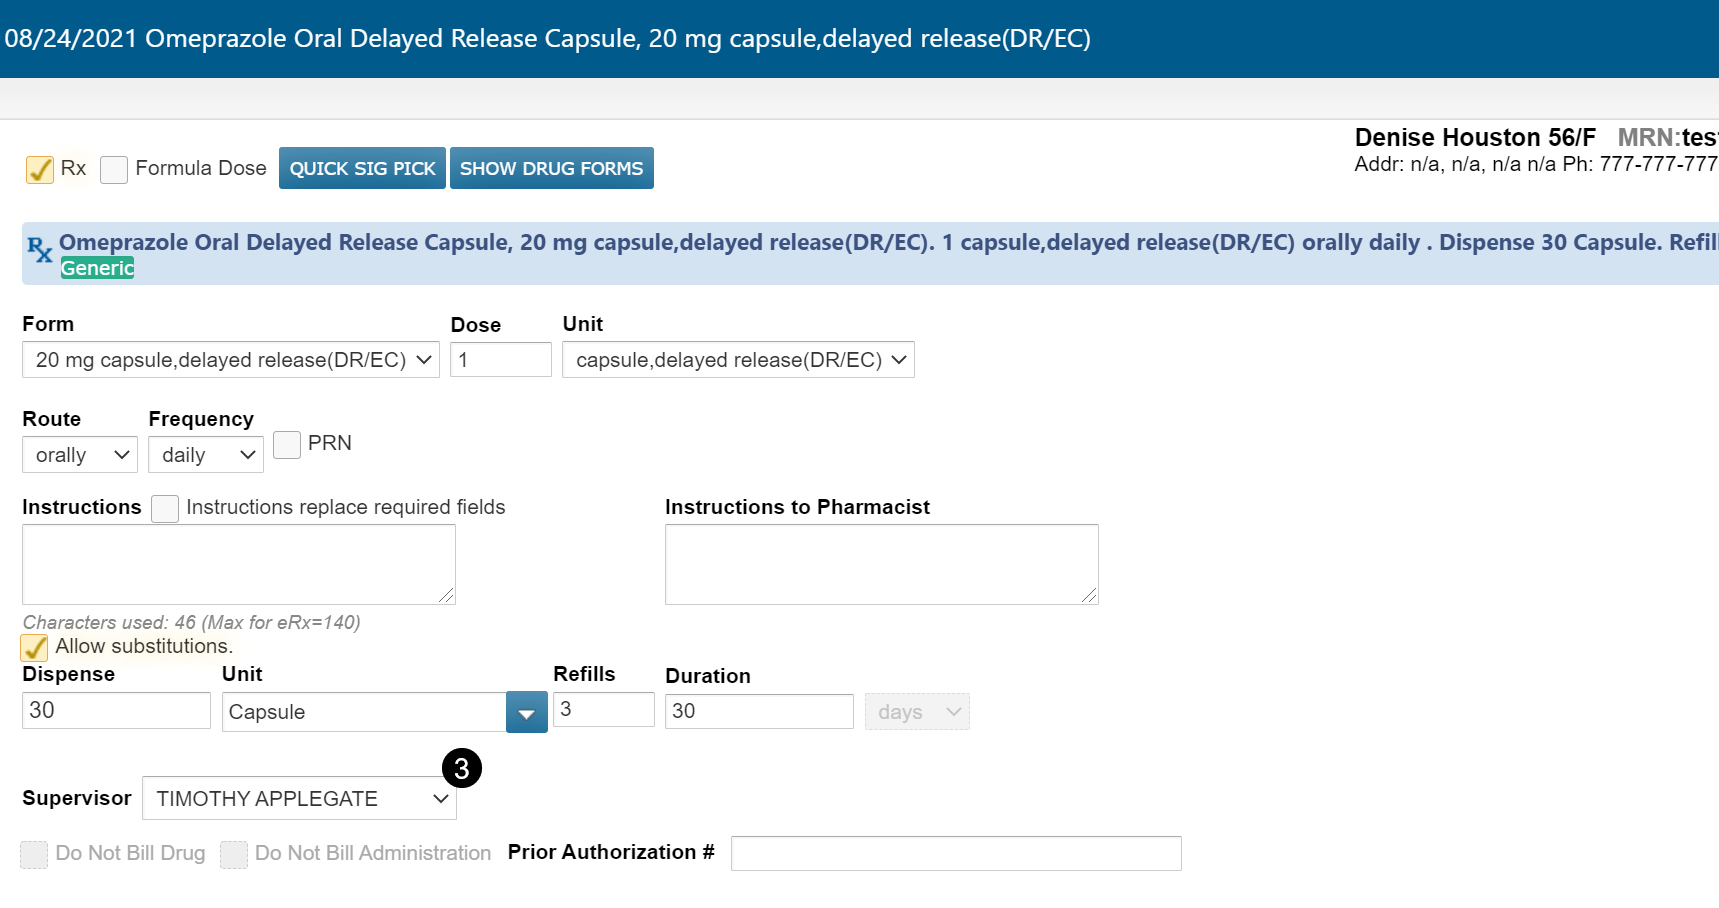Select a different Supervisor from dropdown
Viewport: 1719px width, 908px height.
[x=299, y=799]
